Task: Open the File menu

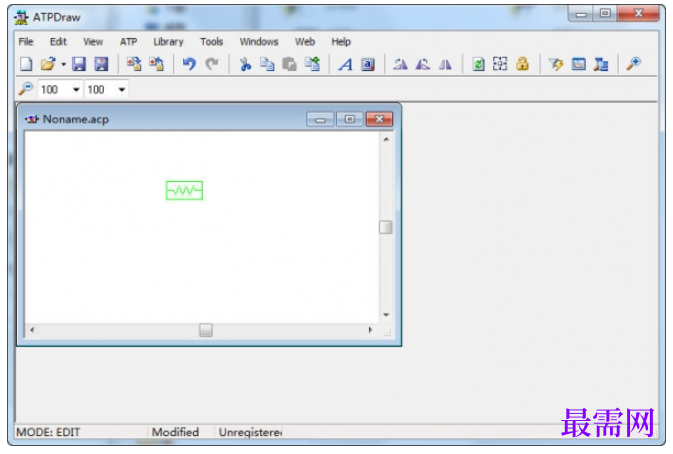Action: tap(26, 42)
